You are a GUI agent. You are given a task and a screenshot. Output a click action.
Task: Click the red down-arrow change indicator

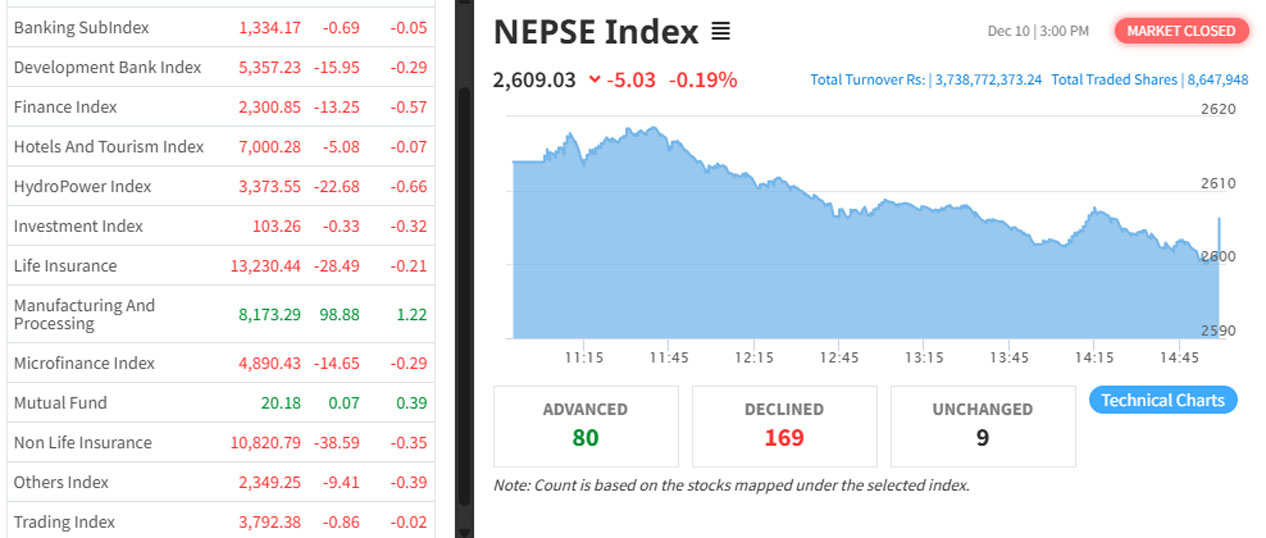pyautogui.click(x=595, y=80)
